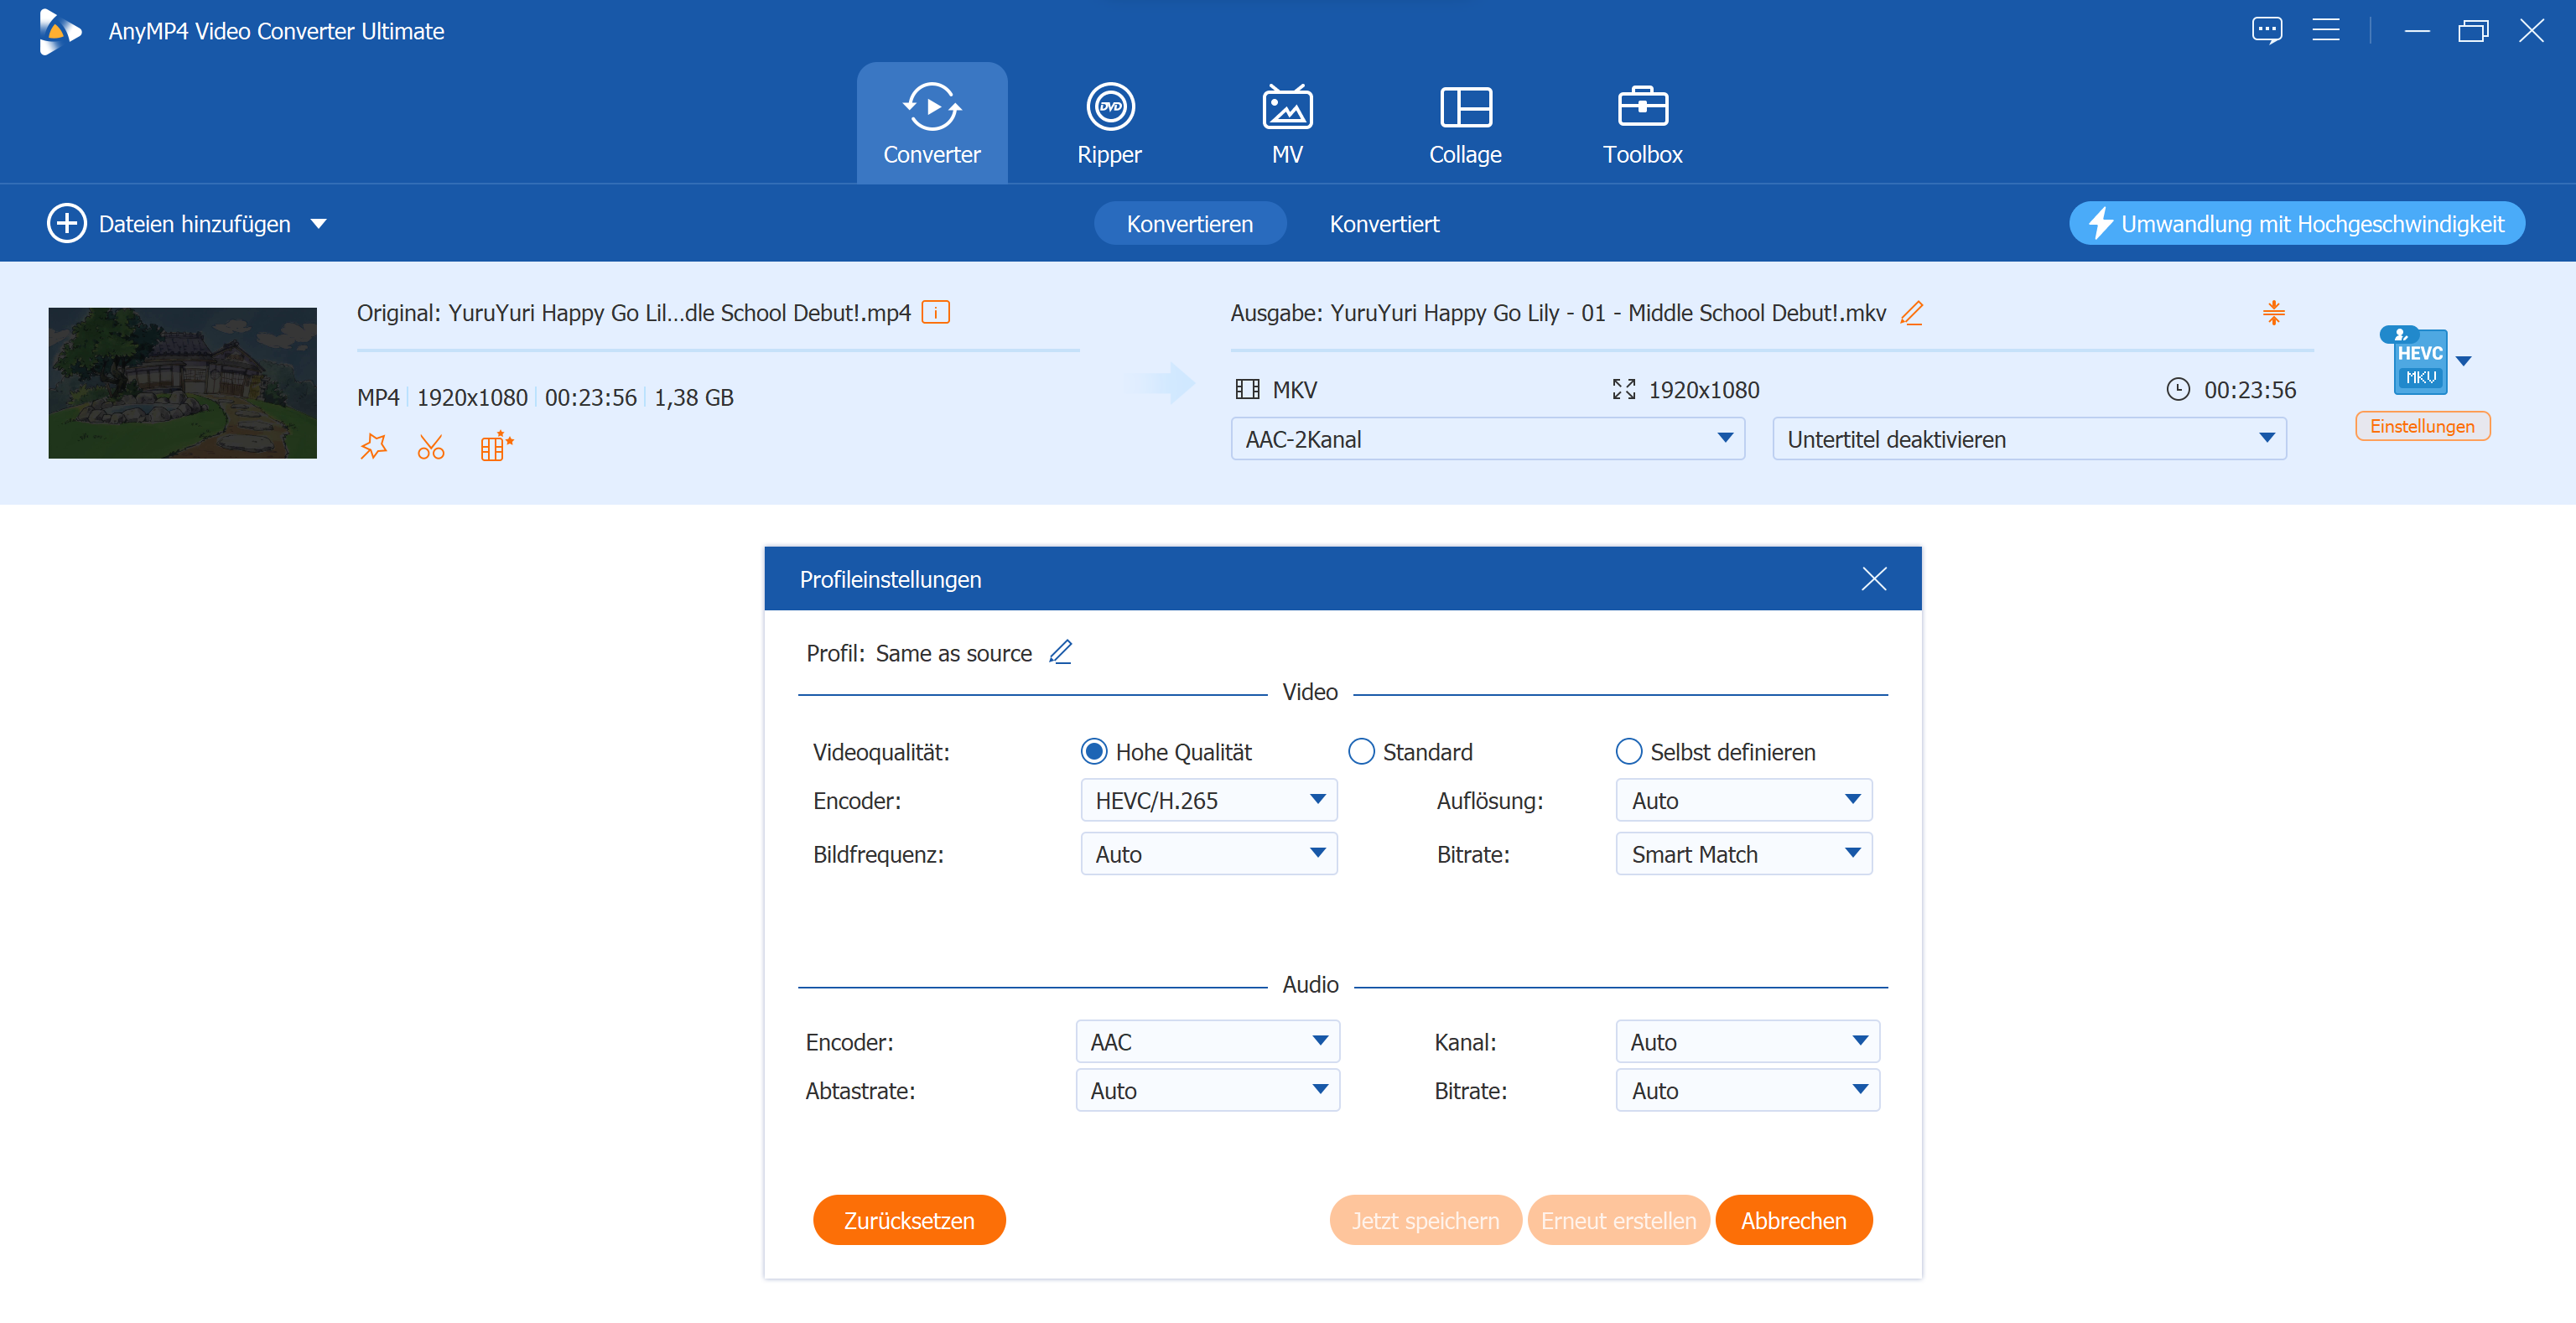
Task: Click the Abbrechen button
Action: click(x=1793, y=1220)
